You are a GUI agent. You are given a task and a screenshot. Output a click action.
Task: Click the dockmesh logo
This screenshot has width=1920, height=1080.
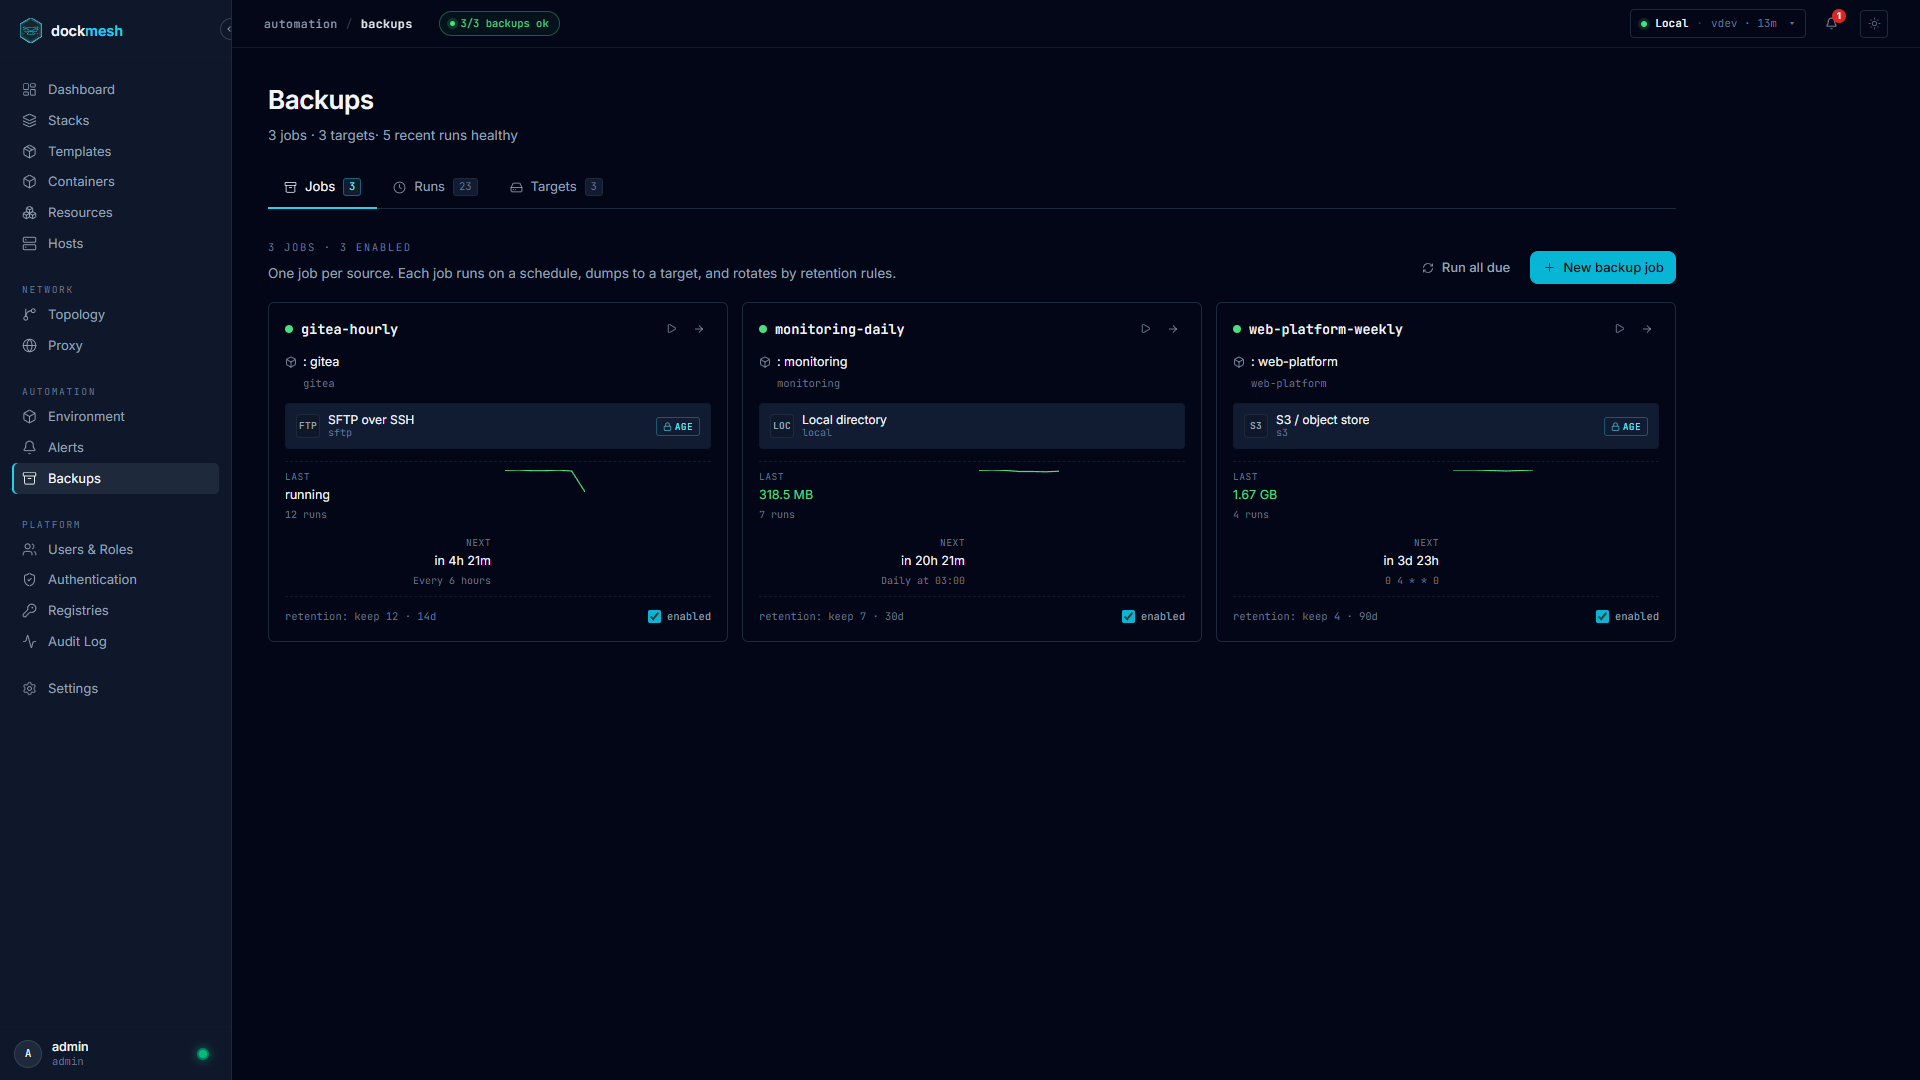tap(71, 31)
